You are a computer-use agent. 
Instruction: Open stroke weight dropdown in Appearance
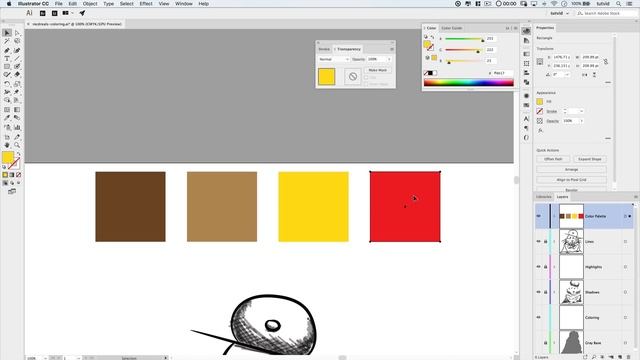[581, 111]
